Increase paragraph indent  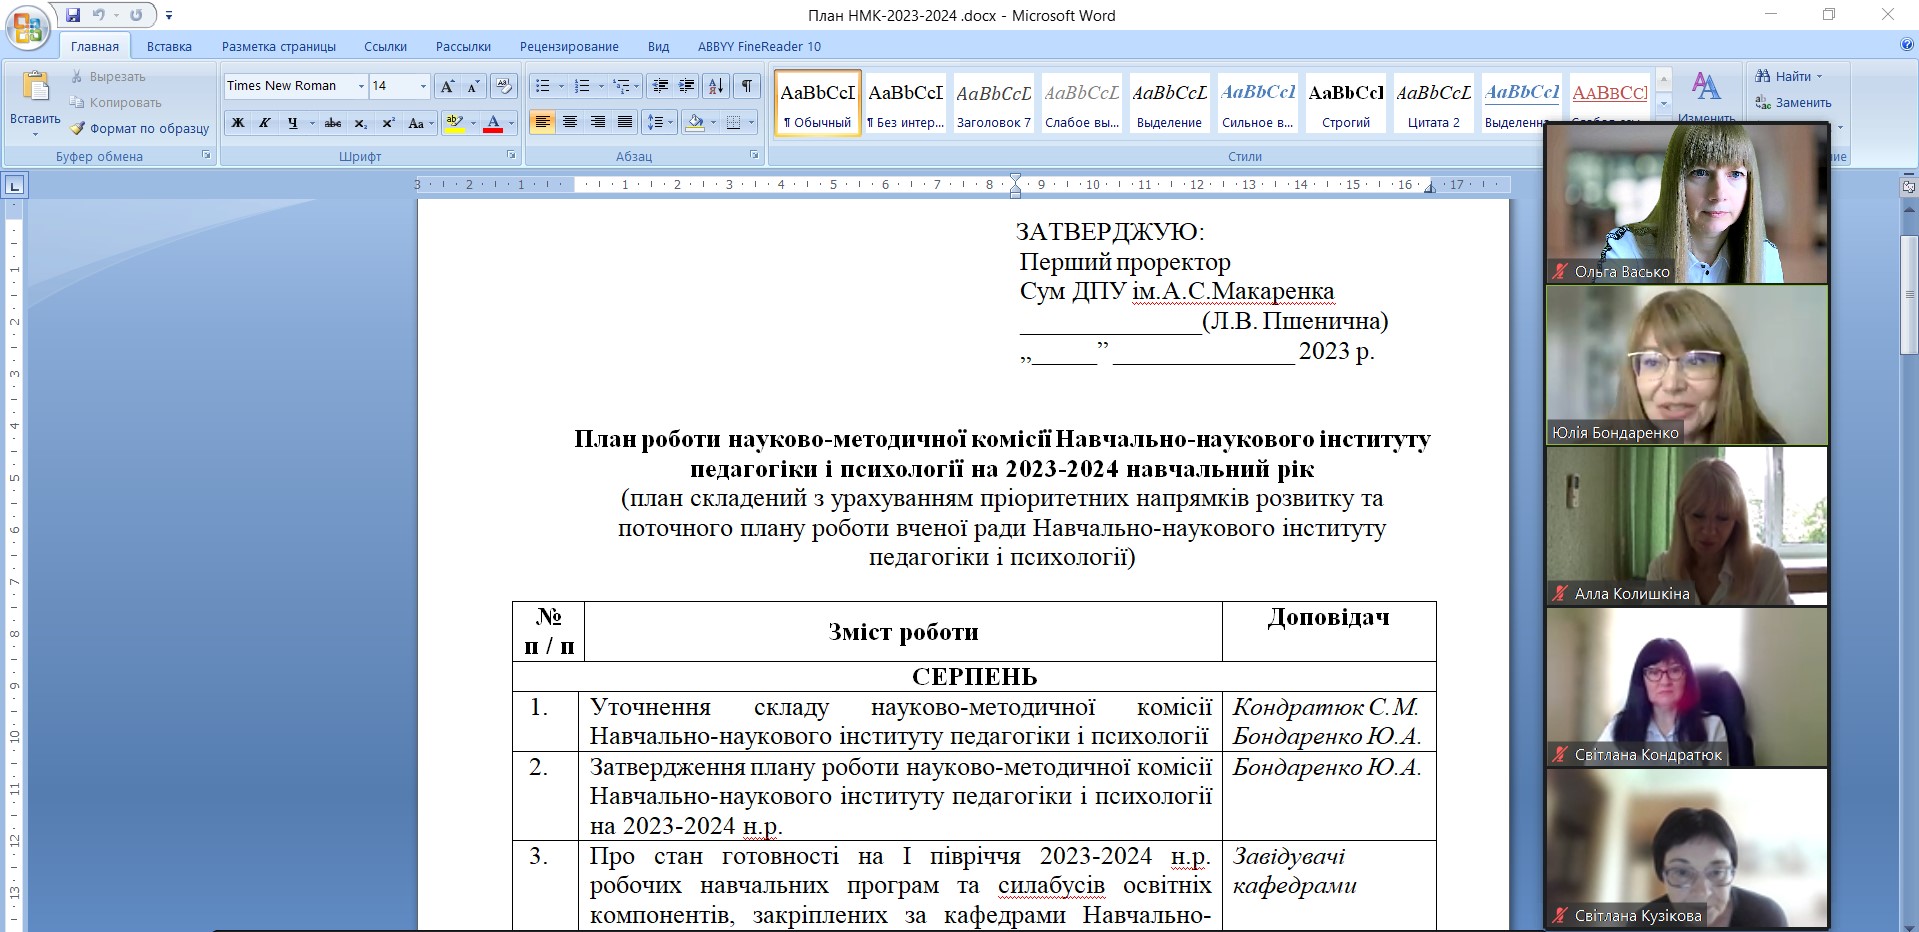coord(686,86)
